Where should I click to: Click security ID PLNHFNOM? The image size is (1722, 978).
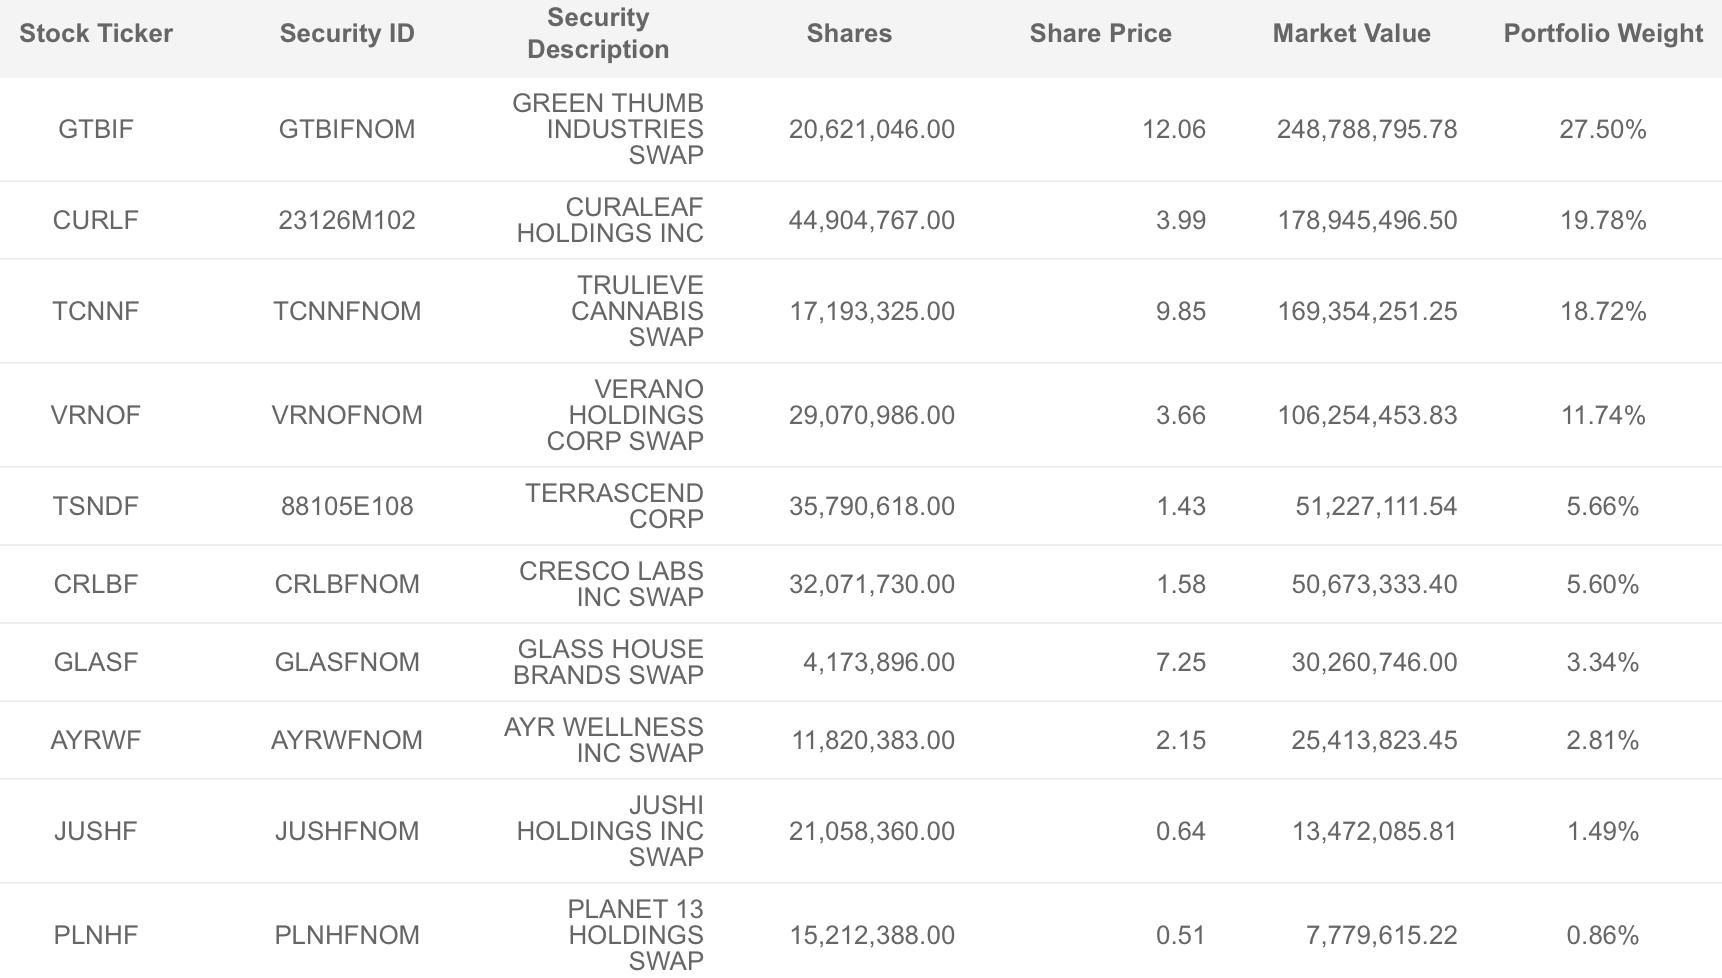347,935
